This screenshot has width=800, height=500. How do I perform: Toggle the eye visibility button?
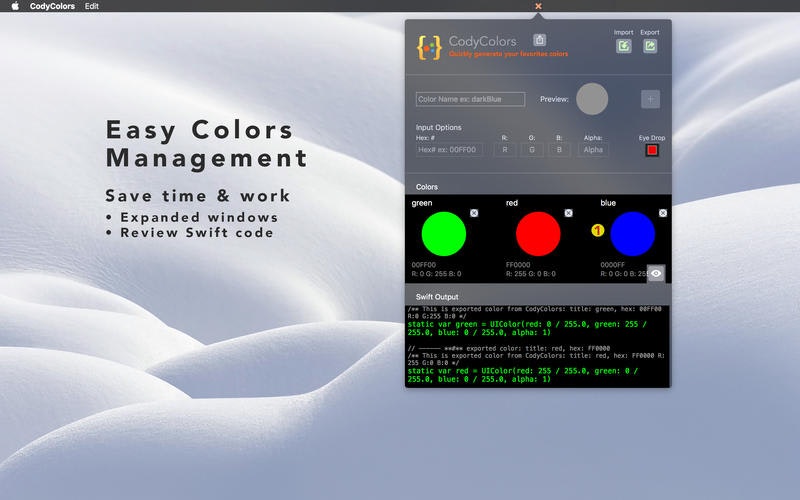[x=656, y=273]
